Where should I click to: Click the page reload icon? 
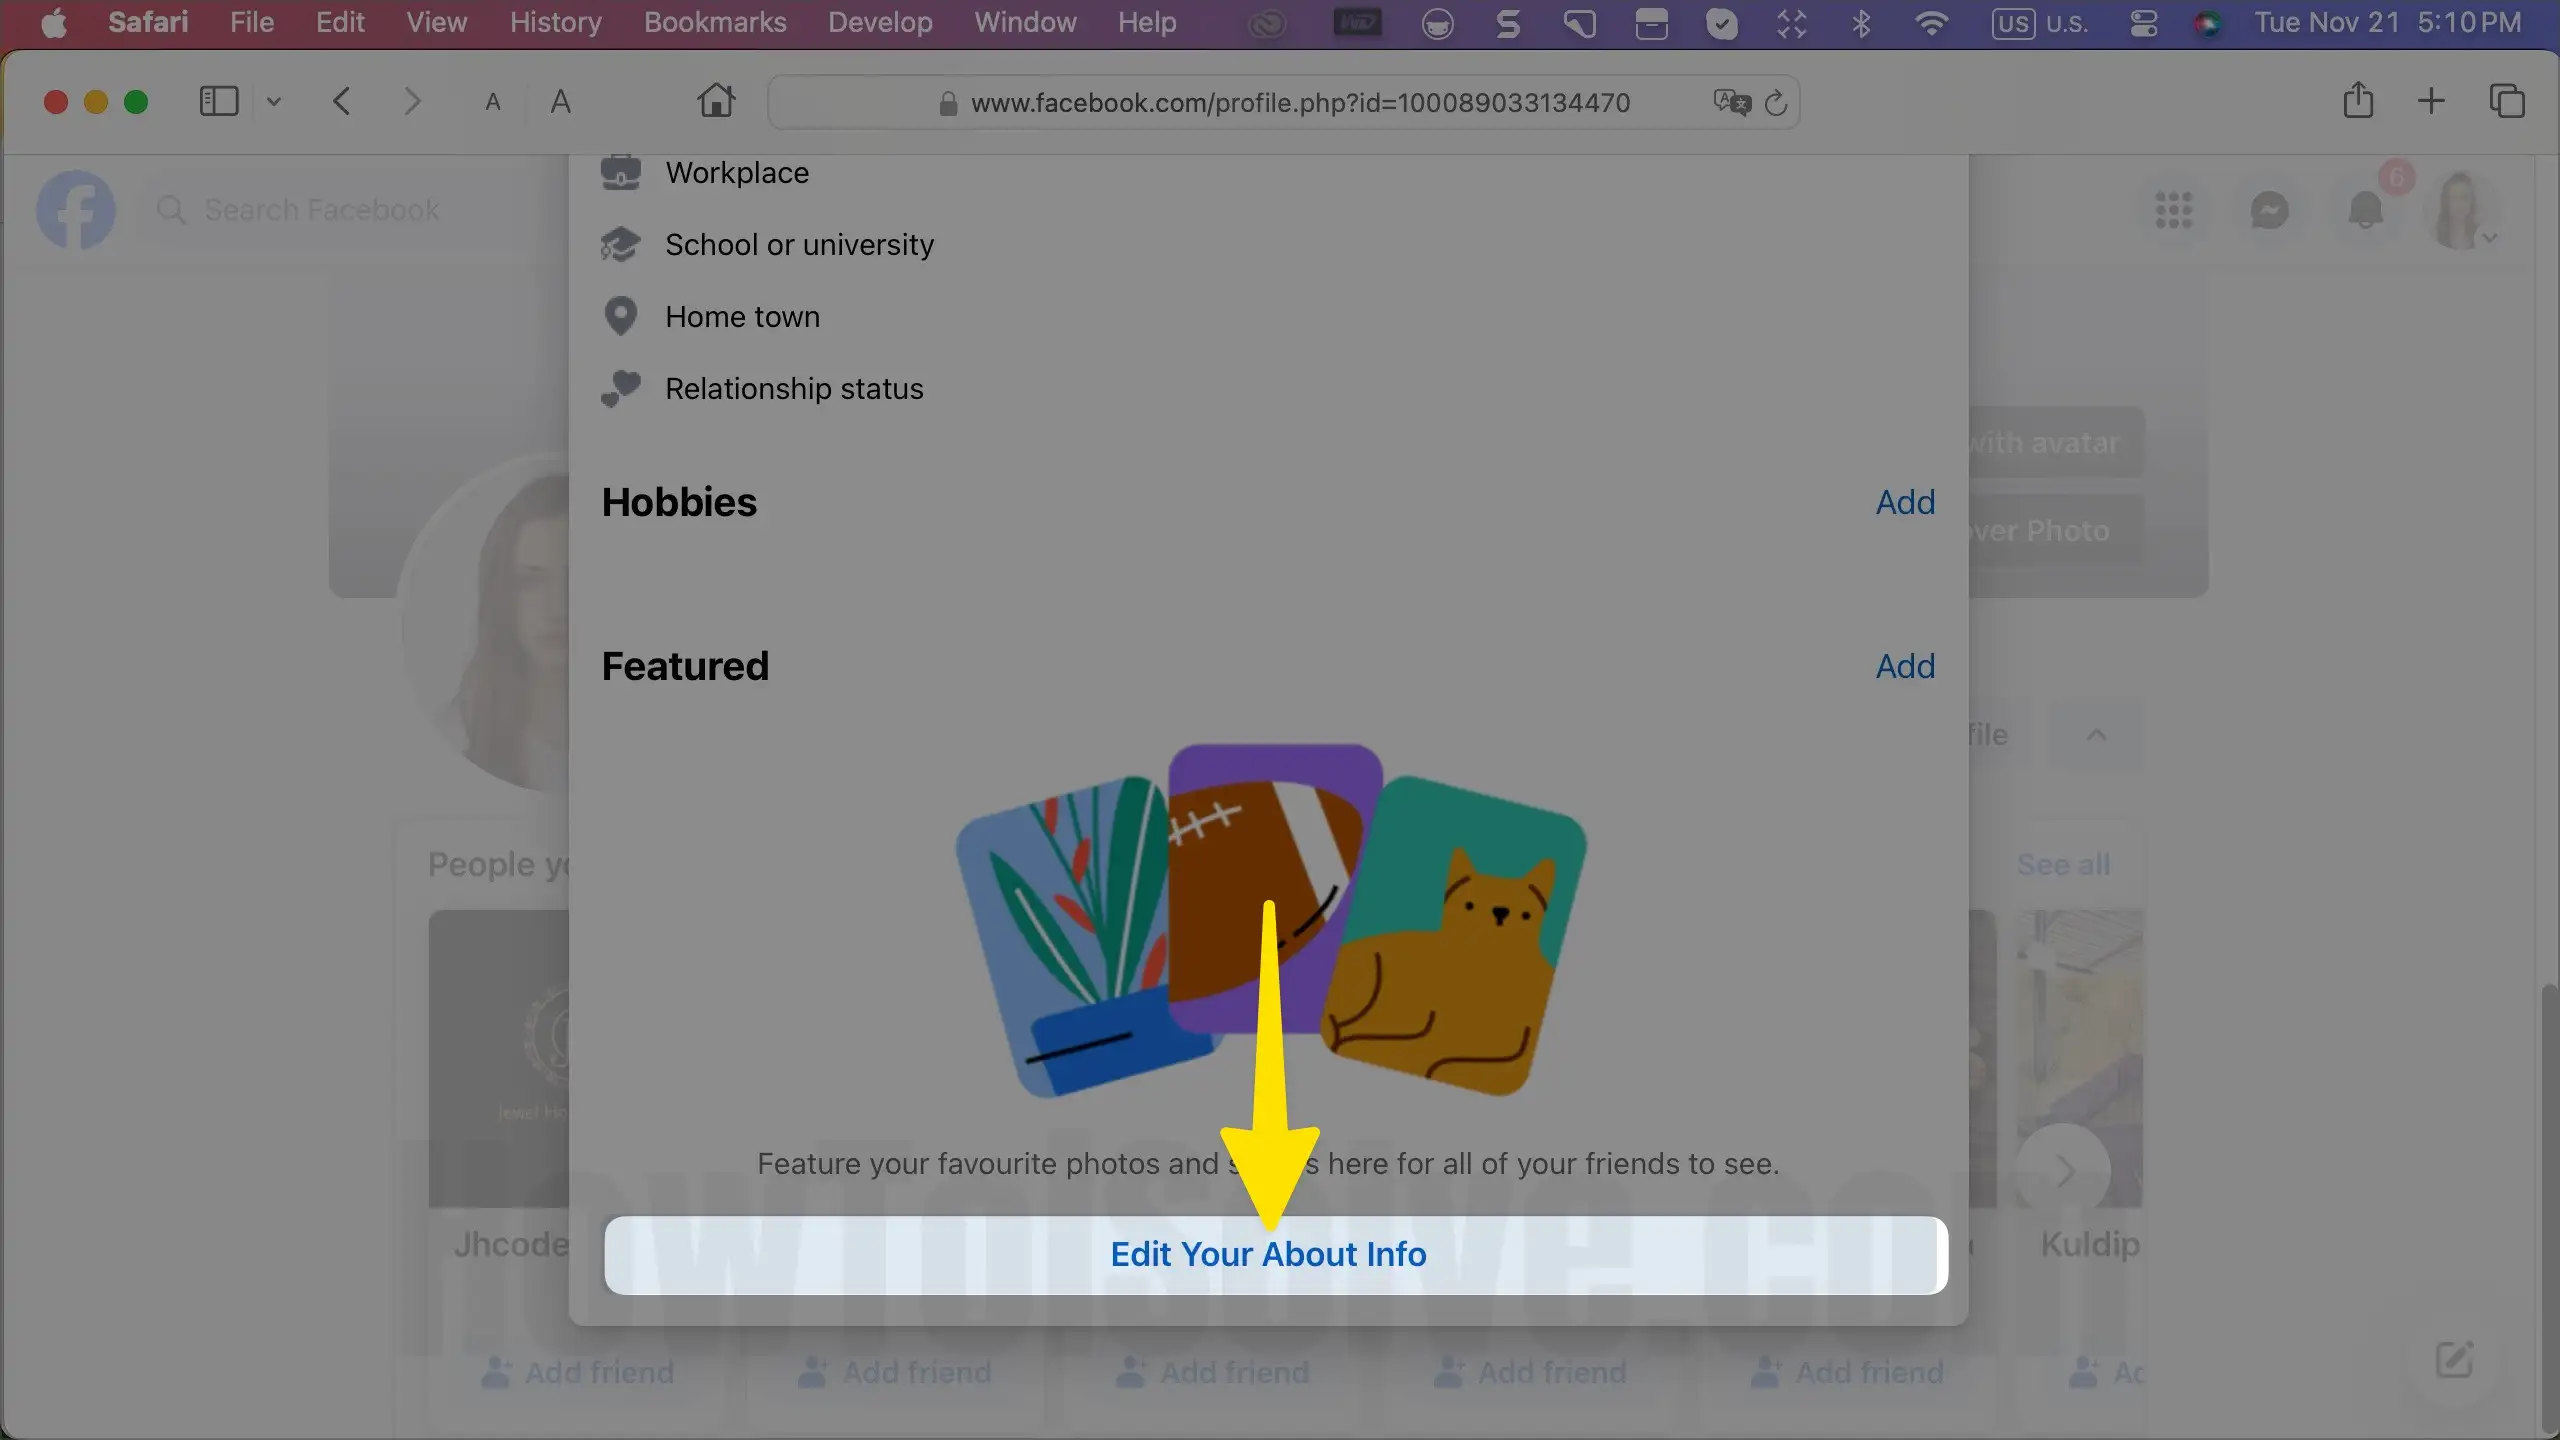pos(1776,102)
